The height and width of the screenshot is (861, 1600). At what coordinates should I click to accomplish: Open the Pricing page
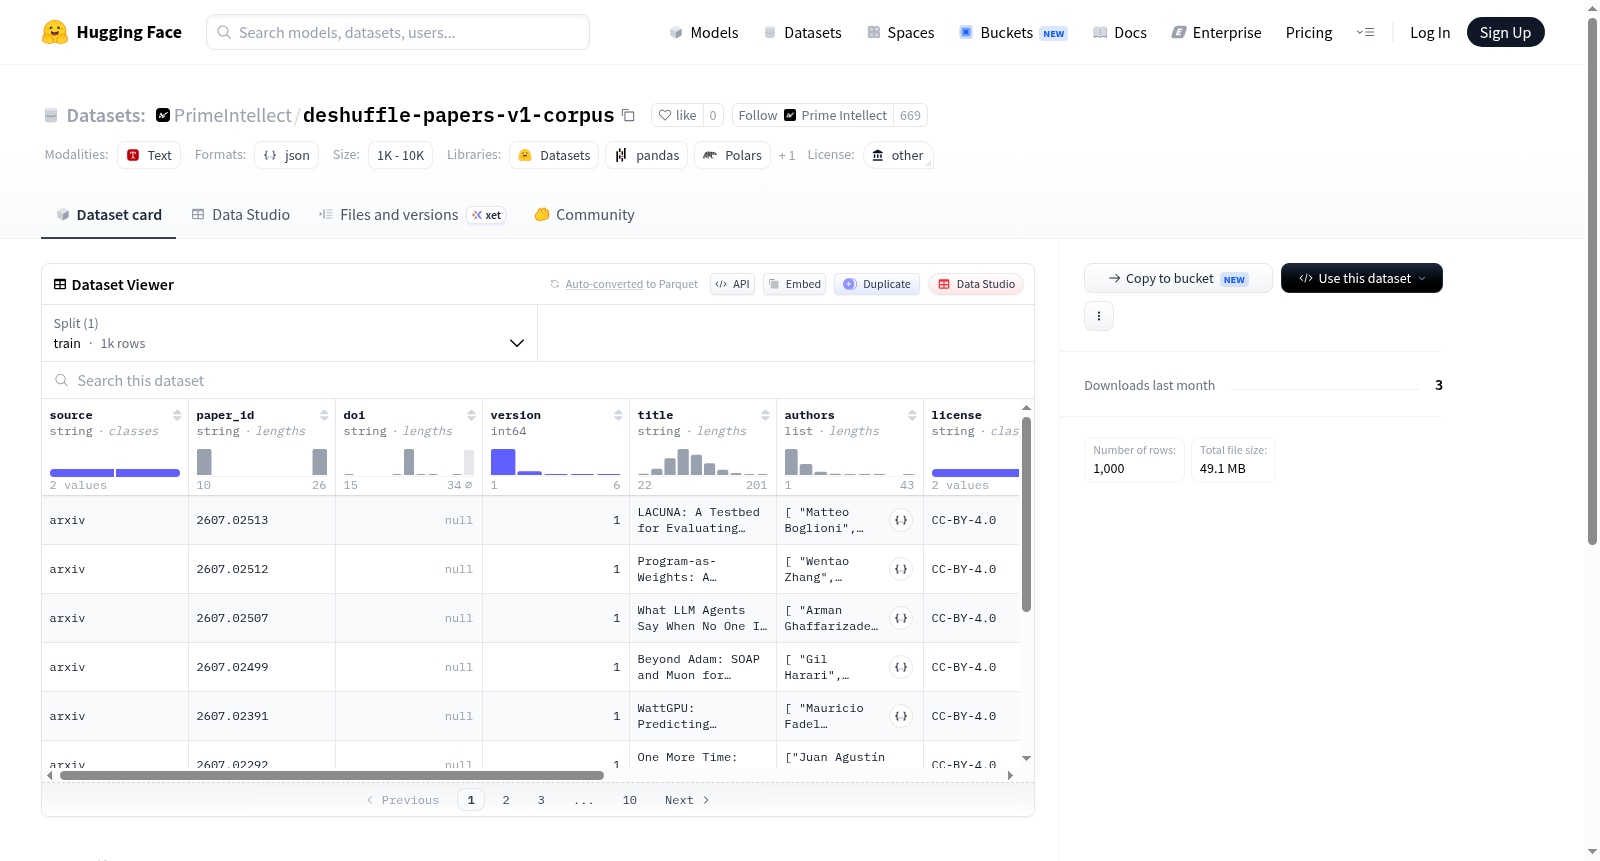pyautogui.click(x=1309, y=32)
